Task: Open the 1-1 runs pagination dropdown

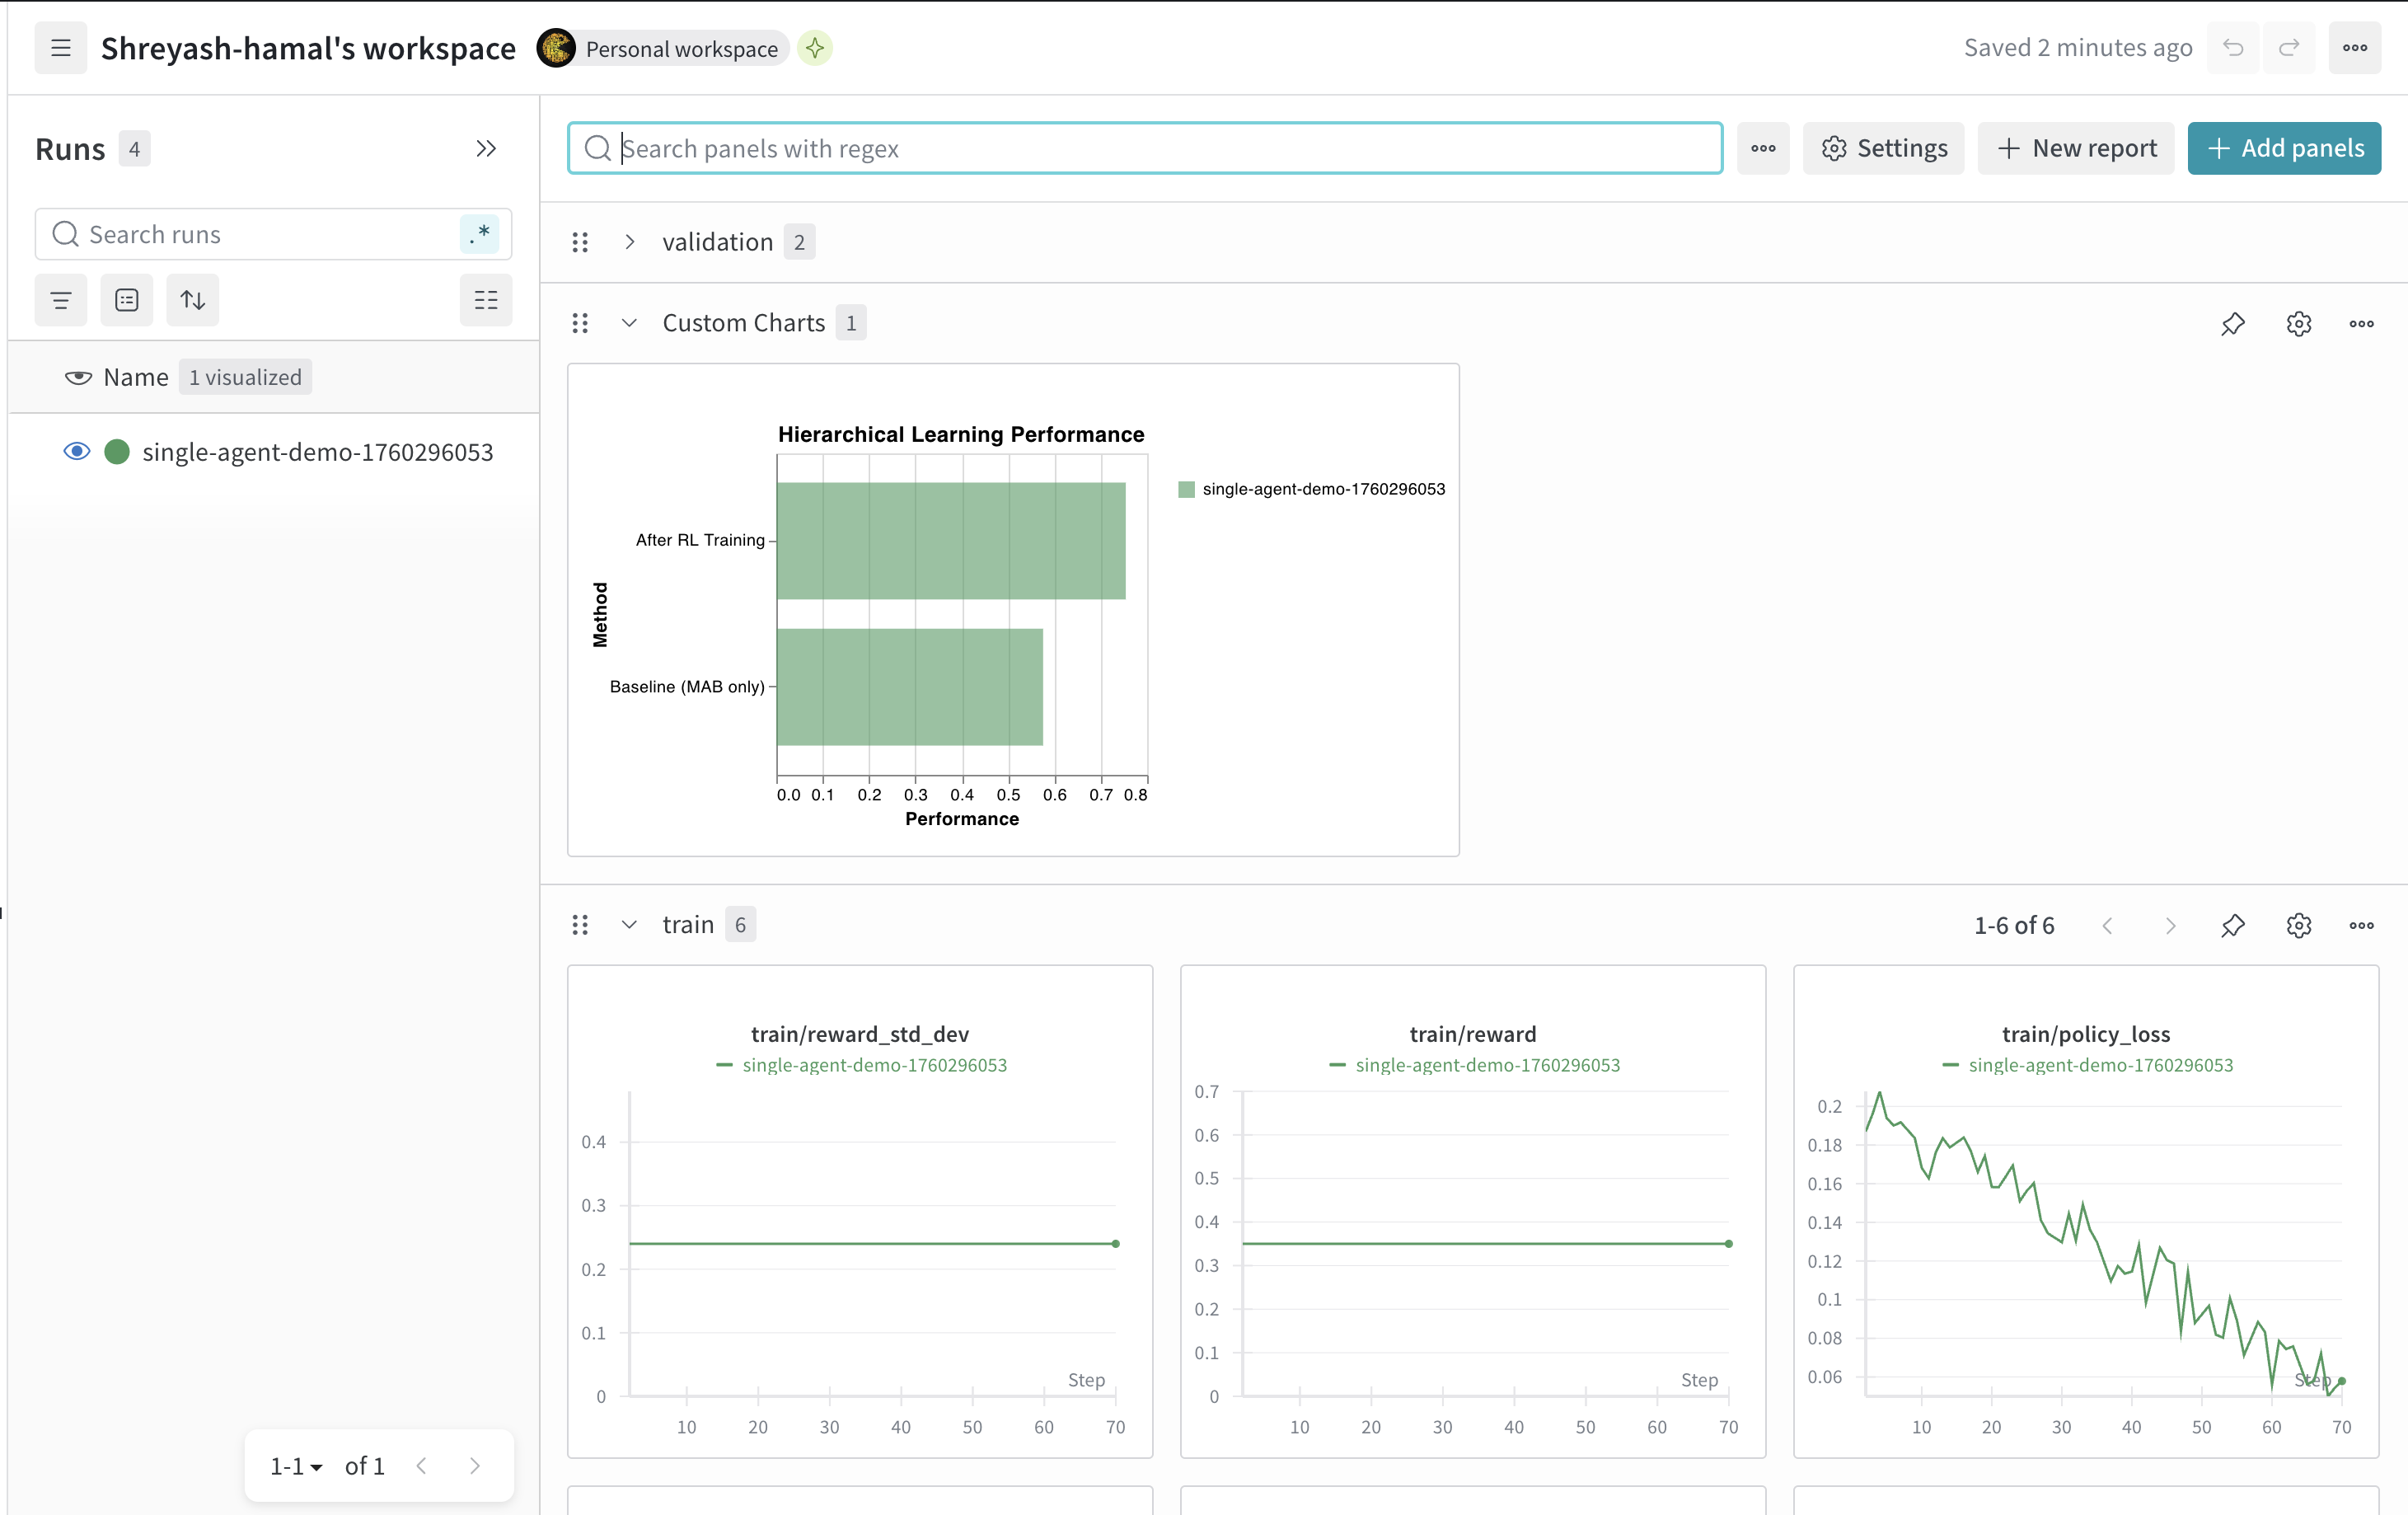Action: pos(296,1466)
